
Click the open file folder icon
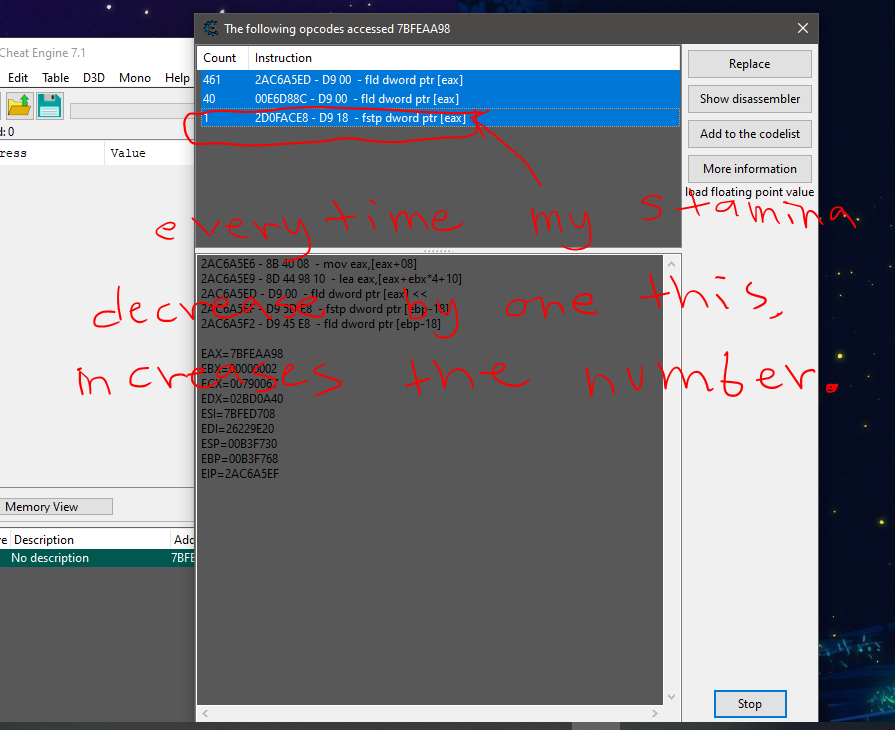click(x=20, y=105)
